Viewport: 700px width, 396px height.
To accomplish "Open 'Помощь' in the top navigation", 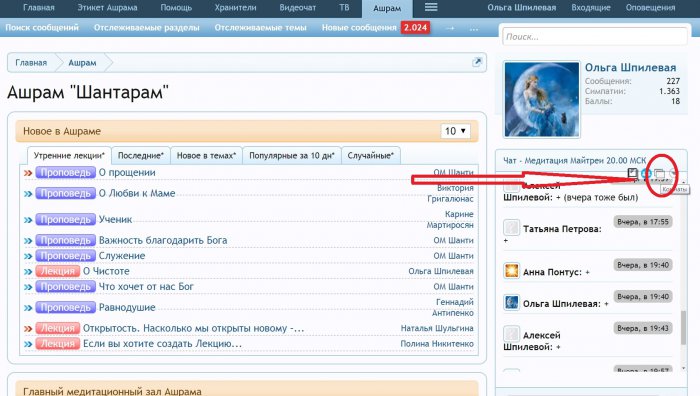I will [176, 8].
